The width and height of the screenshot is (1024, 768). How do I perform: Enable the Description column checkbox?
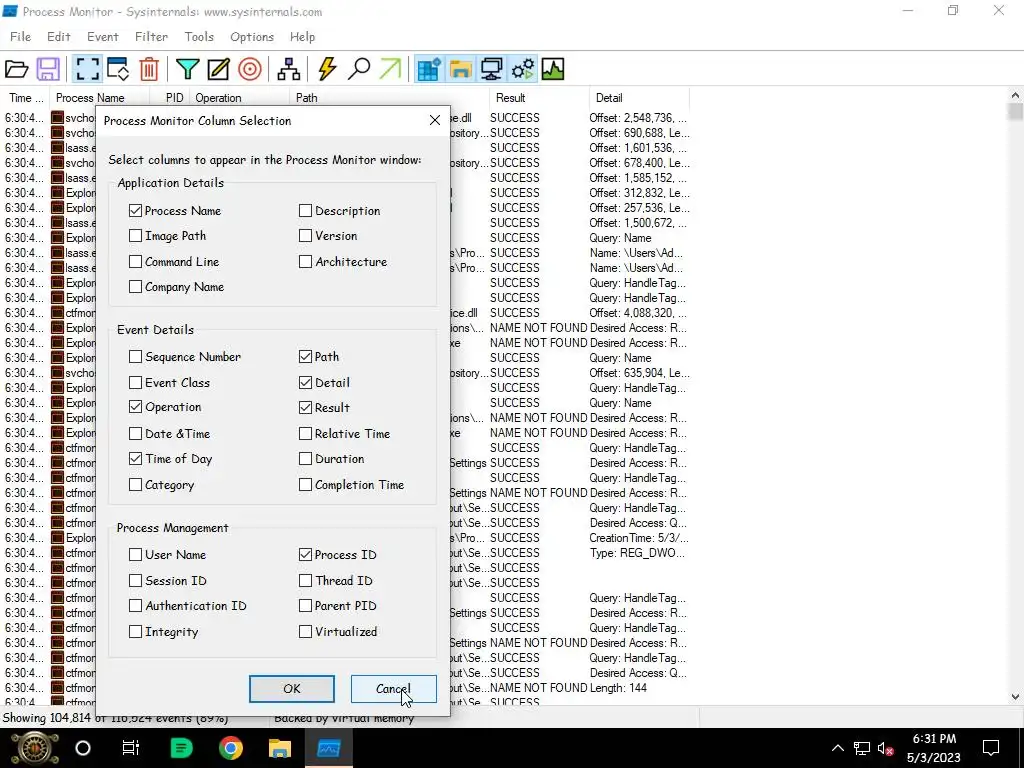click(305, 210)
